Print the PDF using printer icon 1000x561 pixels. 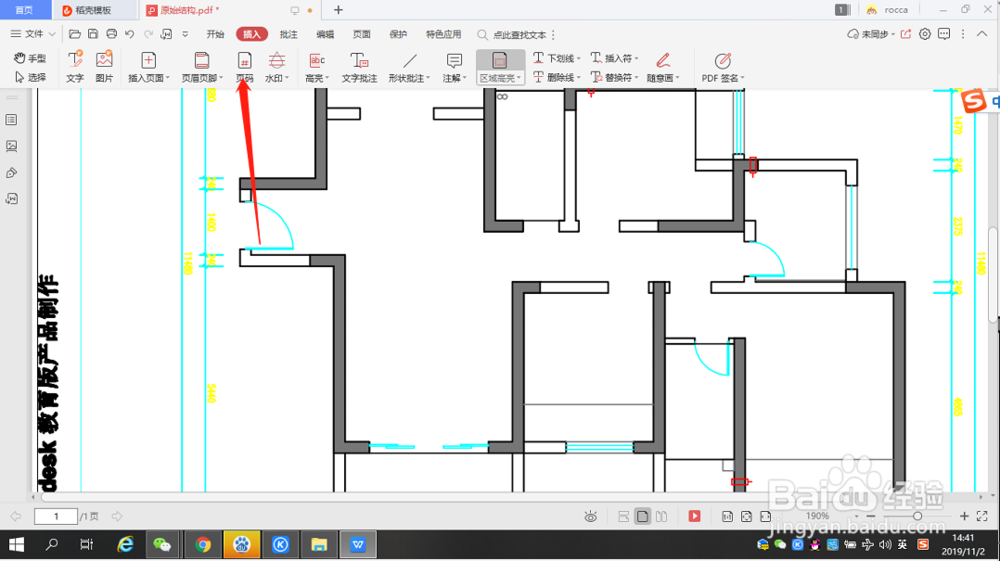[112, 34]
